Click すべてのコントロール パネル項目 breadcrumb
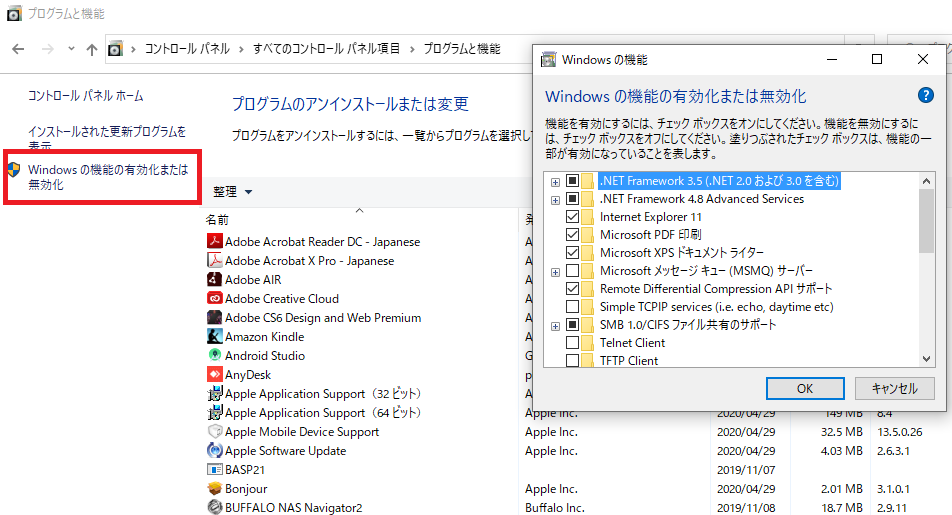The image size is (952, 515). click(x=327, y=49)
